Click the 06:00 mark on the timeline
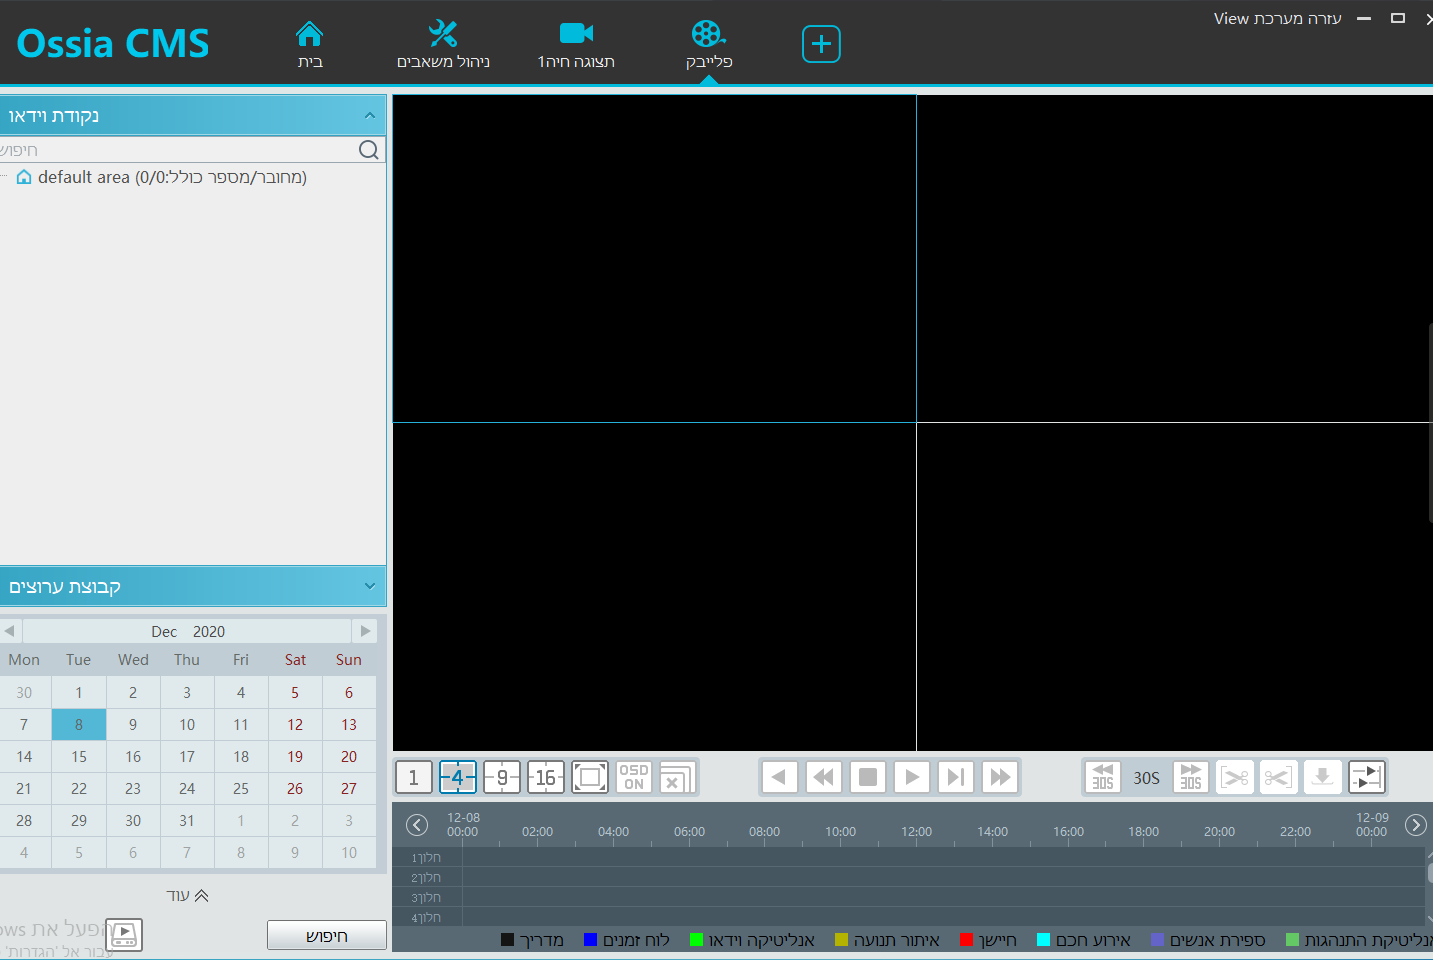This screenshot has width=1433, height=960. [689, 832]
